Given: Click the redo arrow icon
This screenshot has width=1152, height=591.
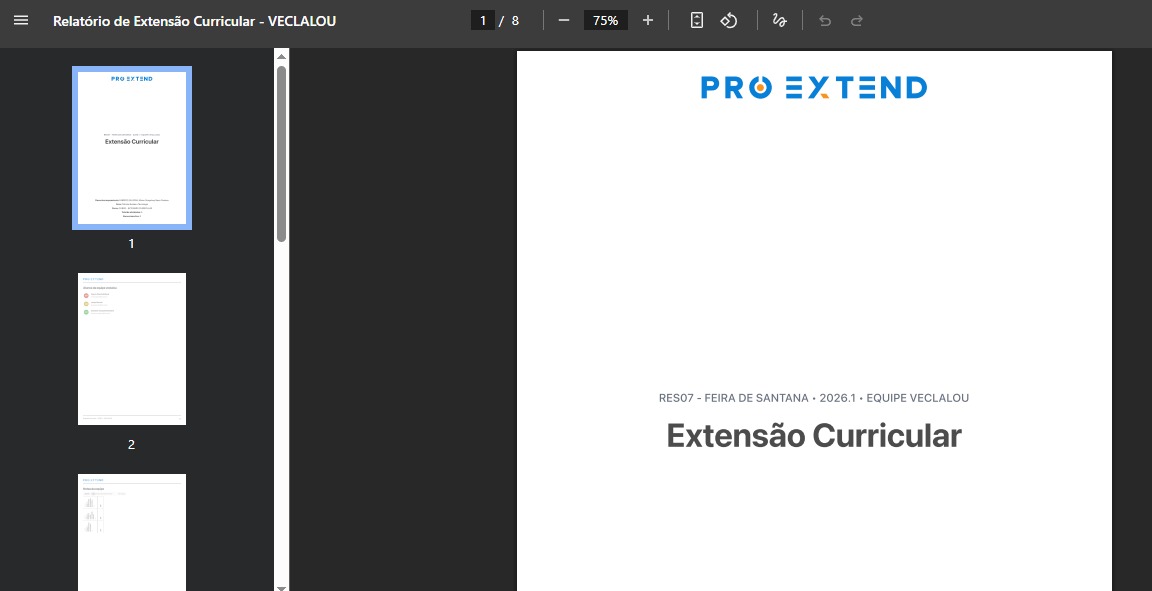Looking at the screenshot, I should [857, 21].
